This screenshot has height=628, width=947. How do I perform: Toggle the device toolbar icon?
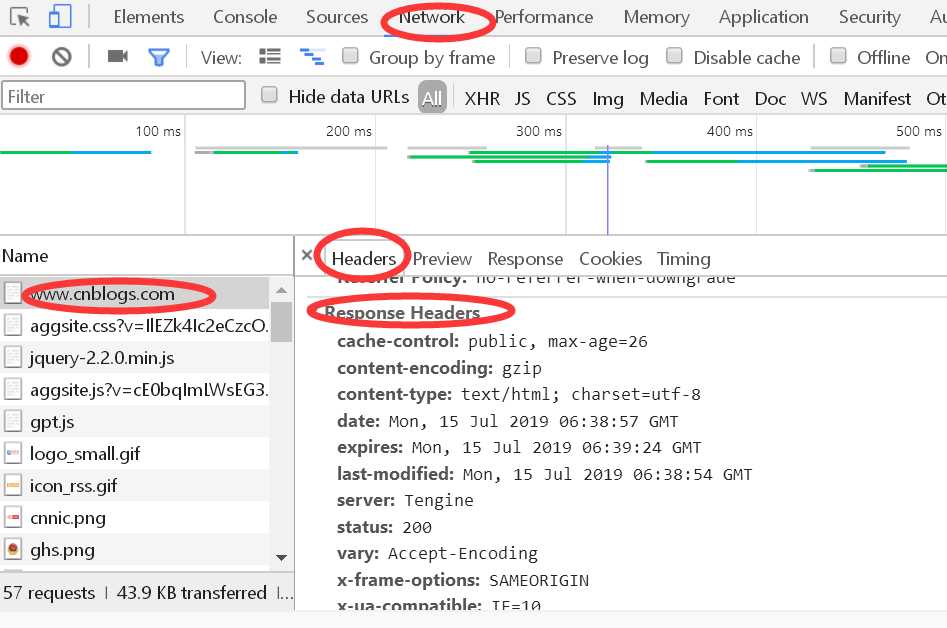60,16
